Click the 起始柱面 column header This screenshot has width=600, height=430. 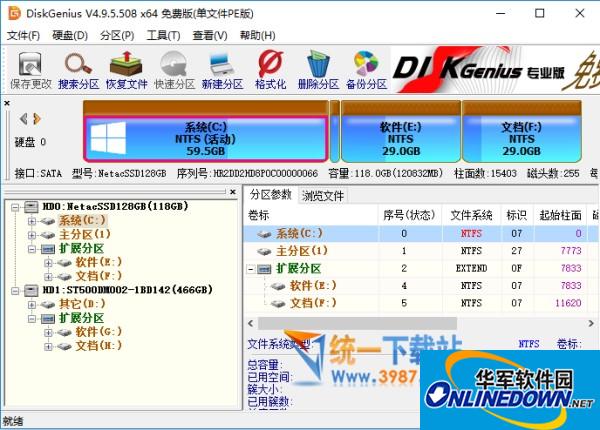(x=561, y=215)
